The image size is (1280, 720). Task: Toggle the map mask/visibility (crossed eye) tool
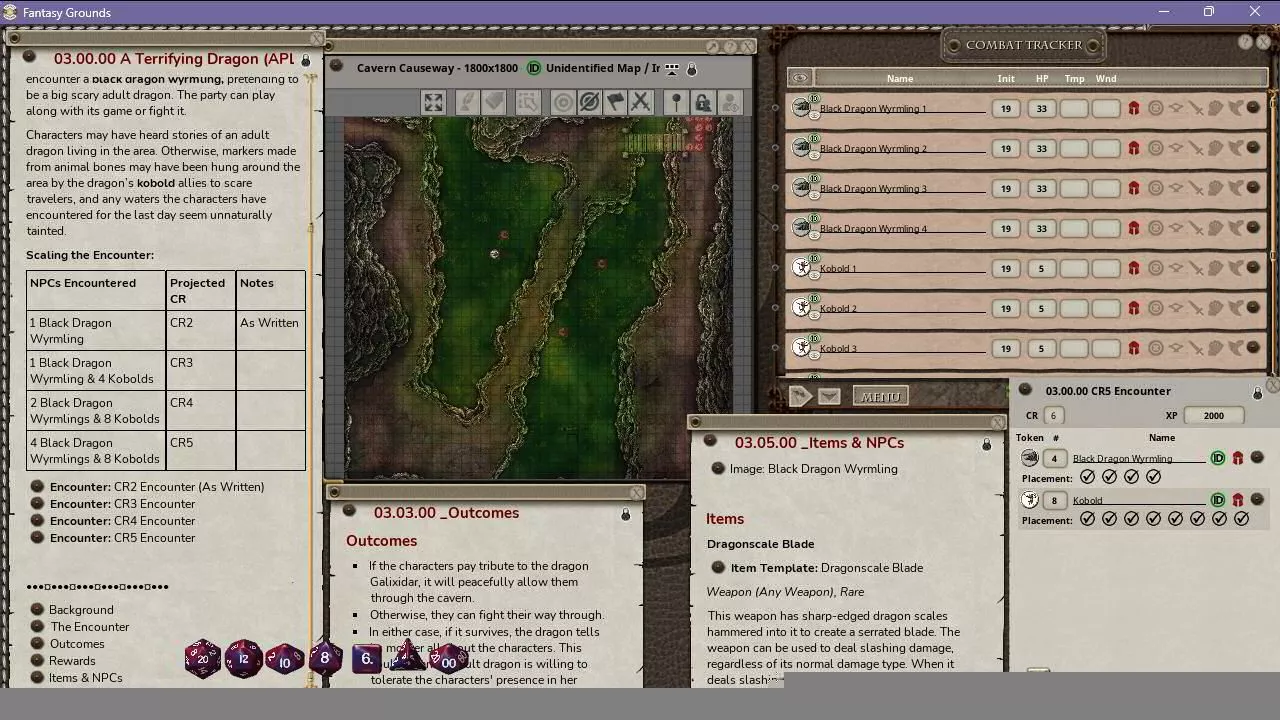point(589,102)
